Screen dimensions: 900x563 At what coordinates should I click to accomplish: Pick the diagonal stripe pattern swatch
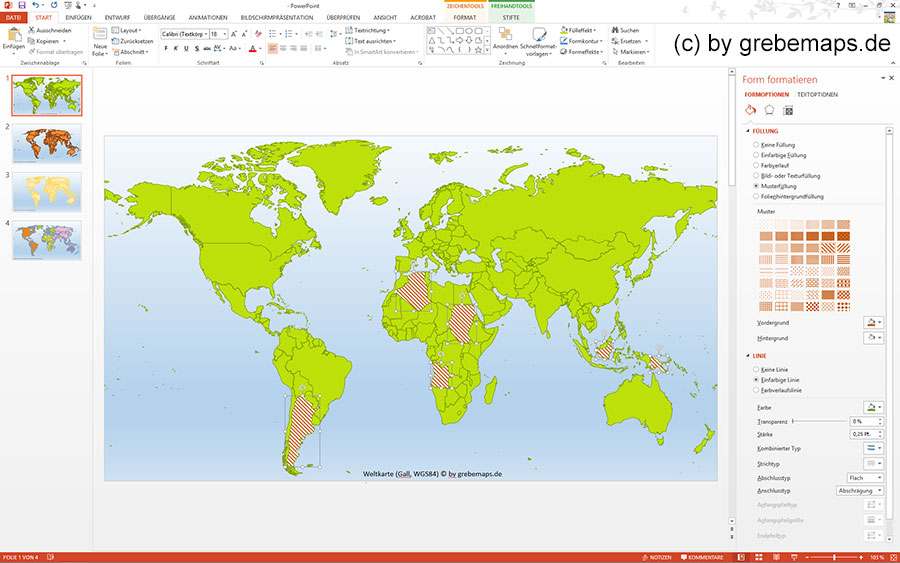(828, 248)
